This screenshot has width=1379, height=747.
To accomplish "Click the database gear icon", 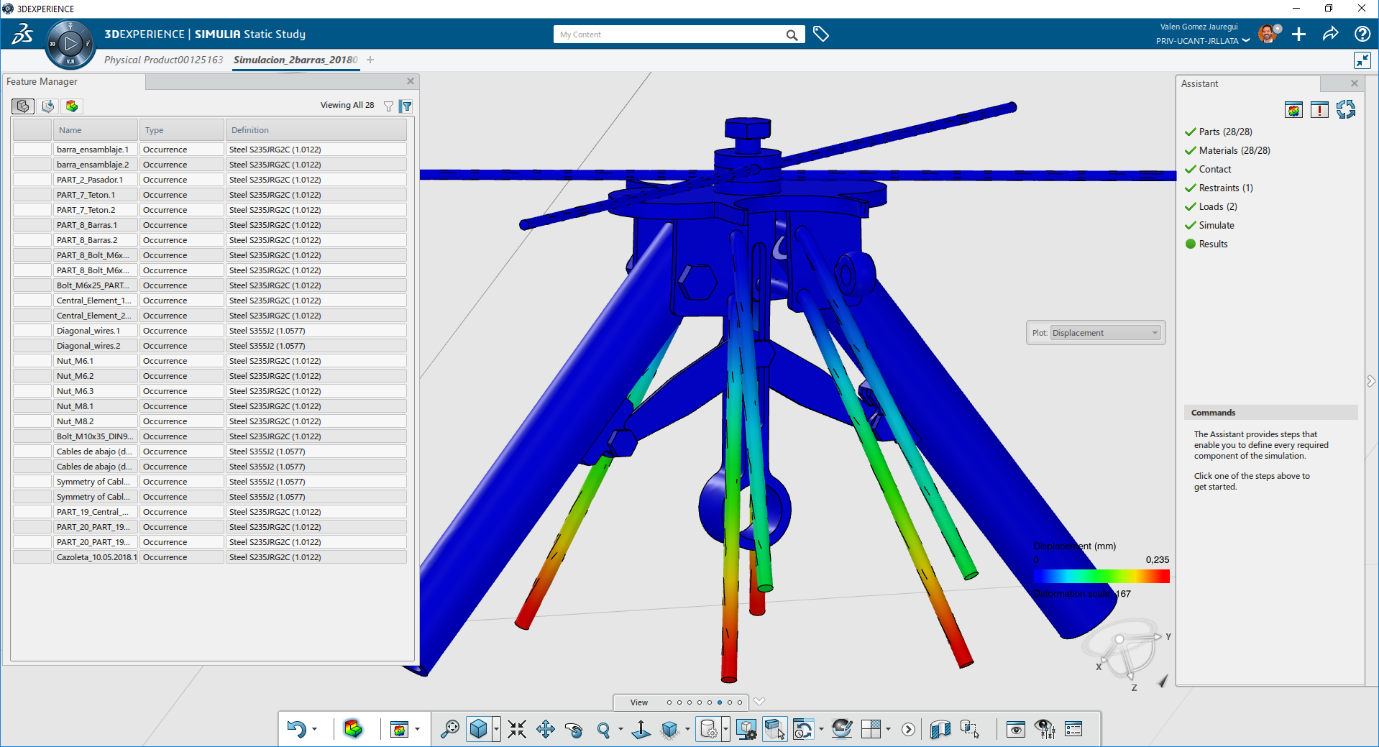I will (708, 730).
